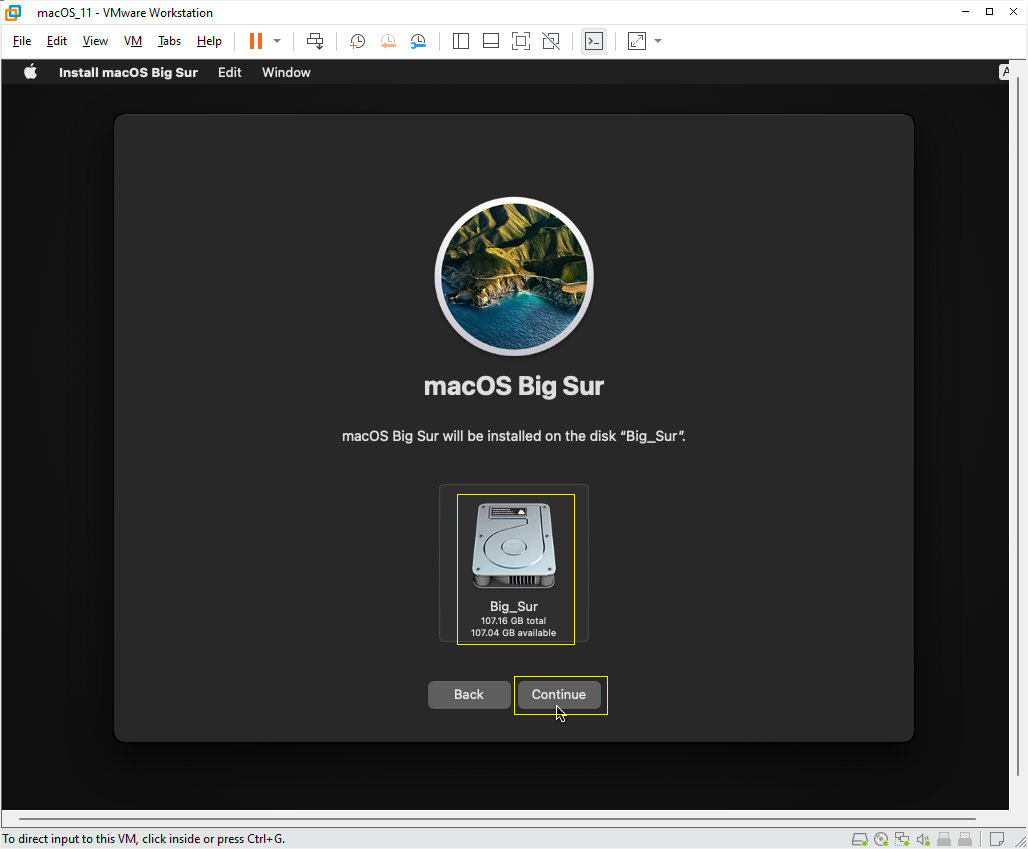Click the network adapter status icon
Image resolution: width=1028 pixels, height=849 pixels.
902,839
